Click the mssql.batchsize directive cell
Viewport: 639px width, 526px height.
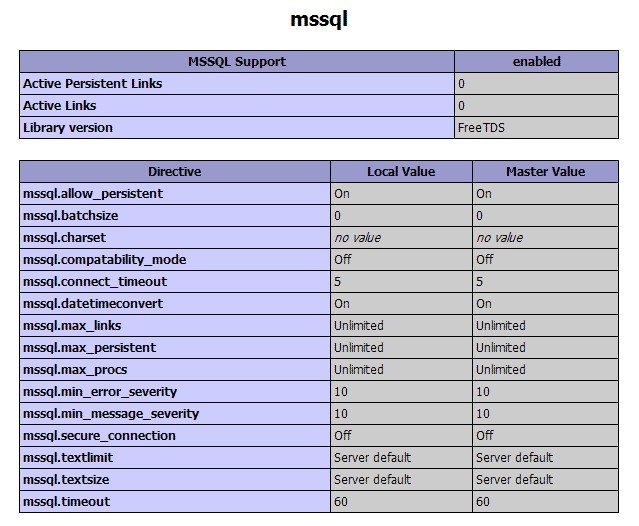coord(175,216)
